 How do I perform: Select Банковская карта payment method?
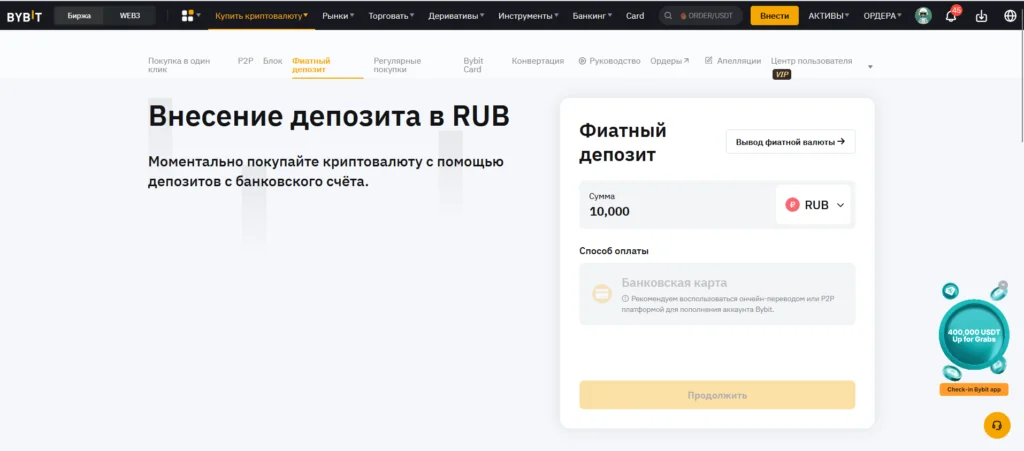pos(717,294)
